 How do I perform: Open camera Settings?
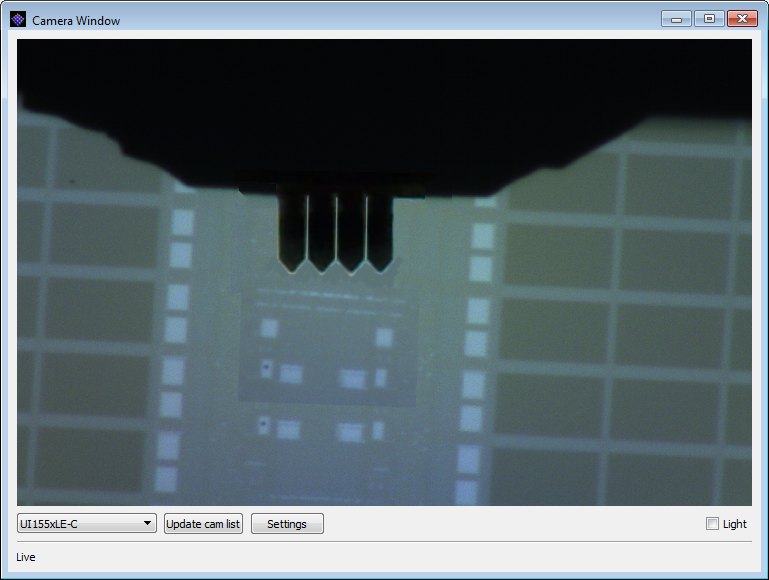[287, 524]
